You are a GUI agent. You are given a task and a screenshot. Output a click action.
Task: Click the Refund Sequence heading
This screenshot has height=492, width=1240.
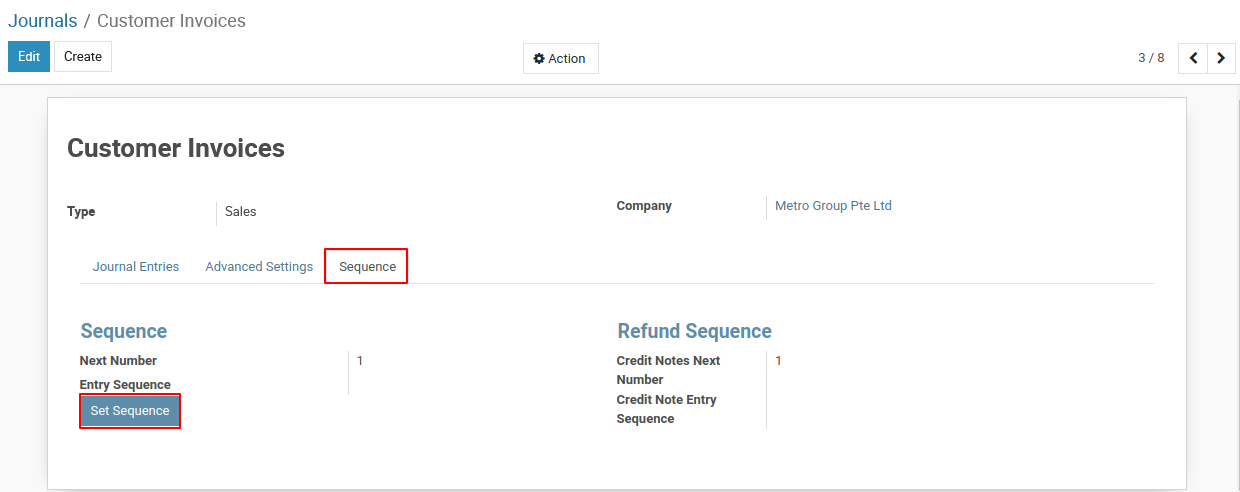point(694,331)
